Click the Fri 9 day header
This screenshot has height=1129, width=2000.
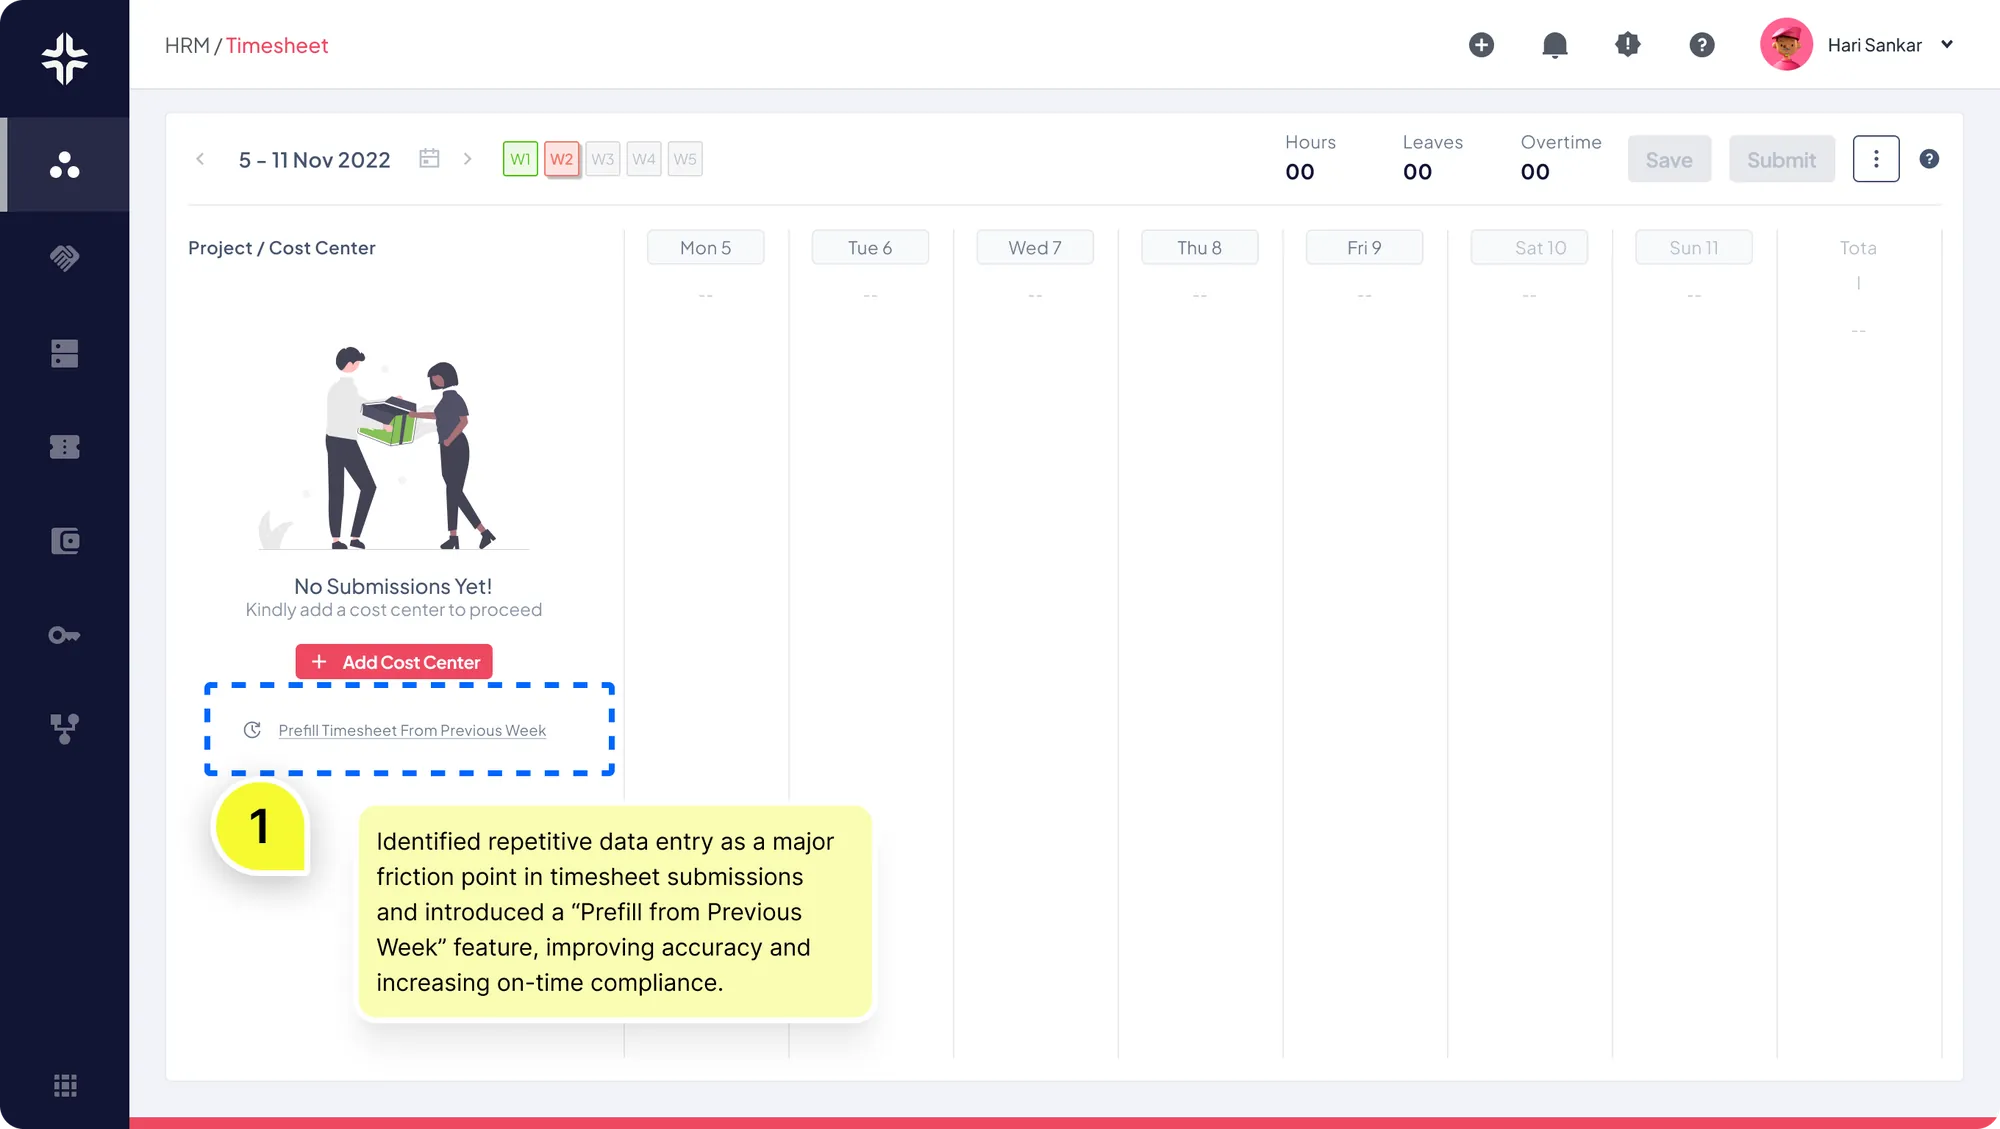[x=1364, y=247]
